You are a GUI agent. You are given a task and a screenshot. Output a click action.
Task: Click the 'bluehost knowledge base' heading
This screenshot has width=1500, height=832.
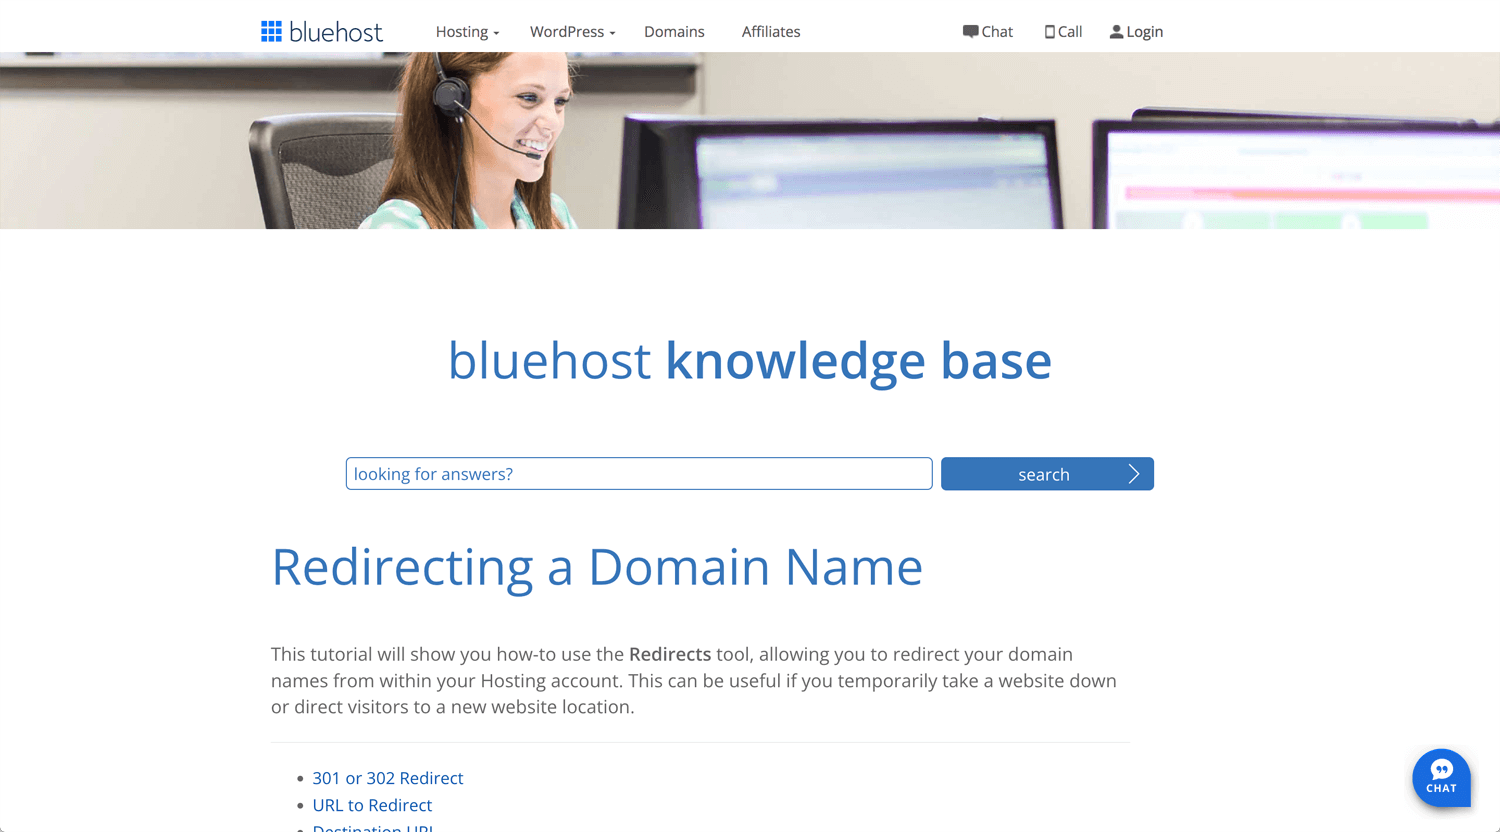[750, 361]
